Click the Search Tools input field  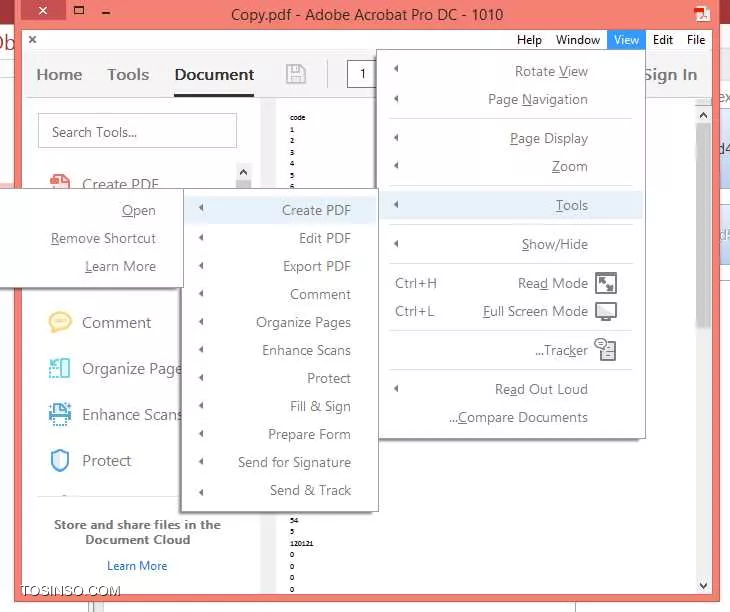tap(137, 131)
